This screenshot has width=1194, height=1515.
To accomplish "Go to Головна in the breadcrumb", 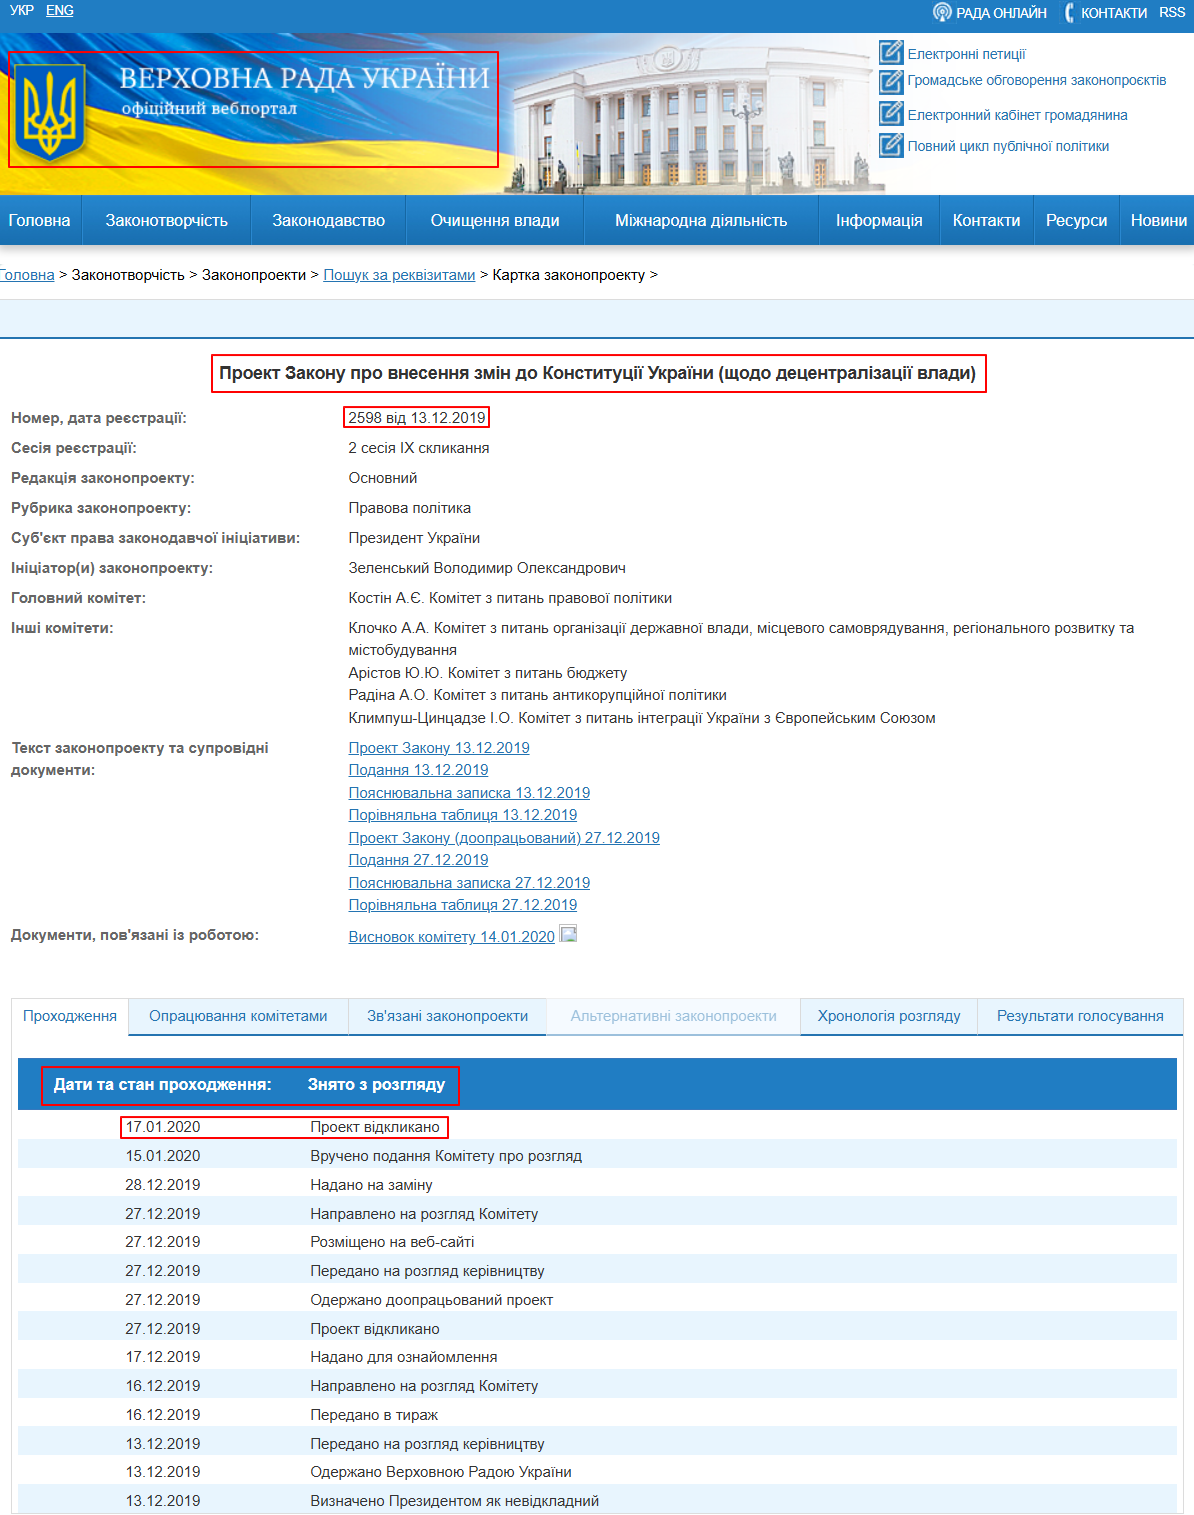I will click(27, 274).
